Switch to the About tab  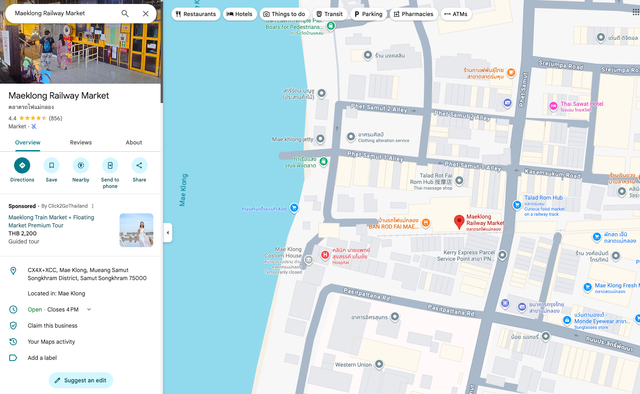tap(134, 142)
